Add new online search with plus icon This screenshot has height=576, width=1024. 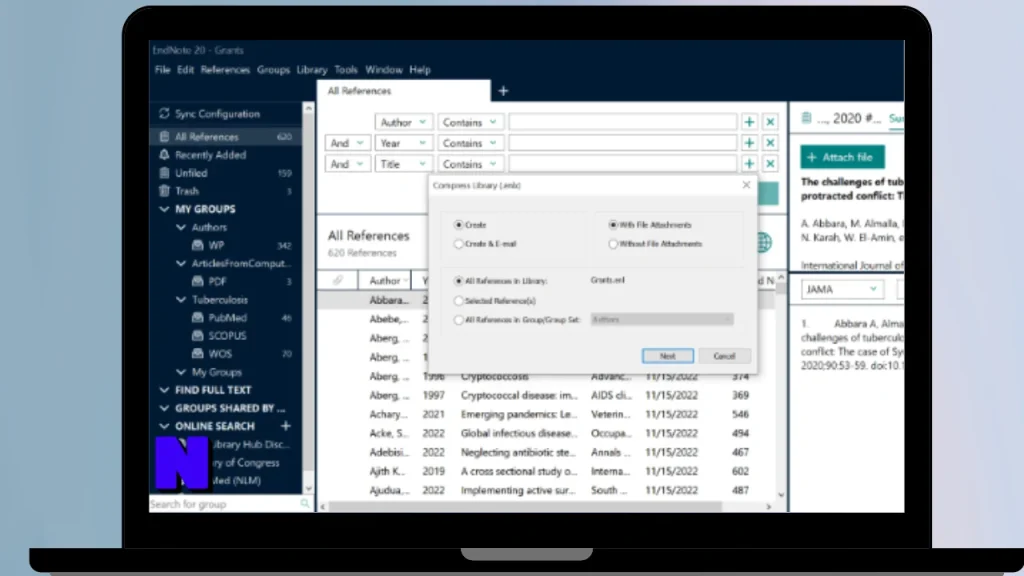pyautogui.click(x=285, y=426)
